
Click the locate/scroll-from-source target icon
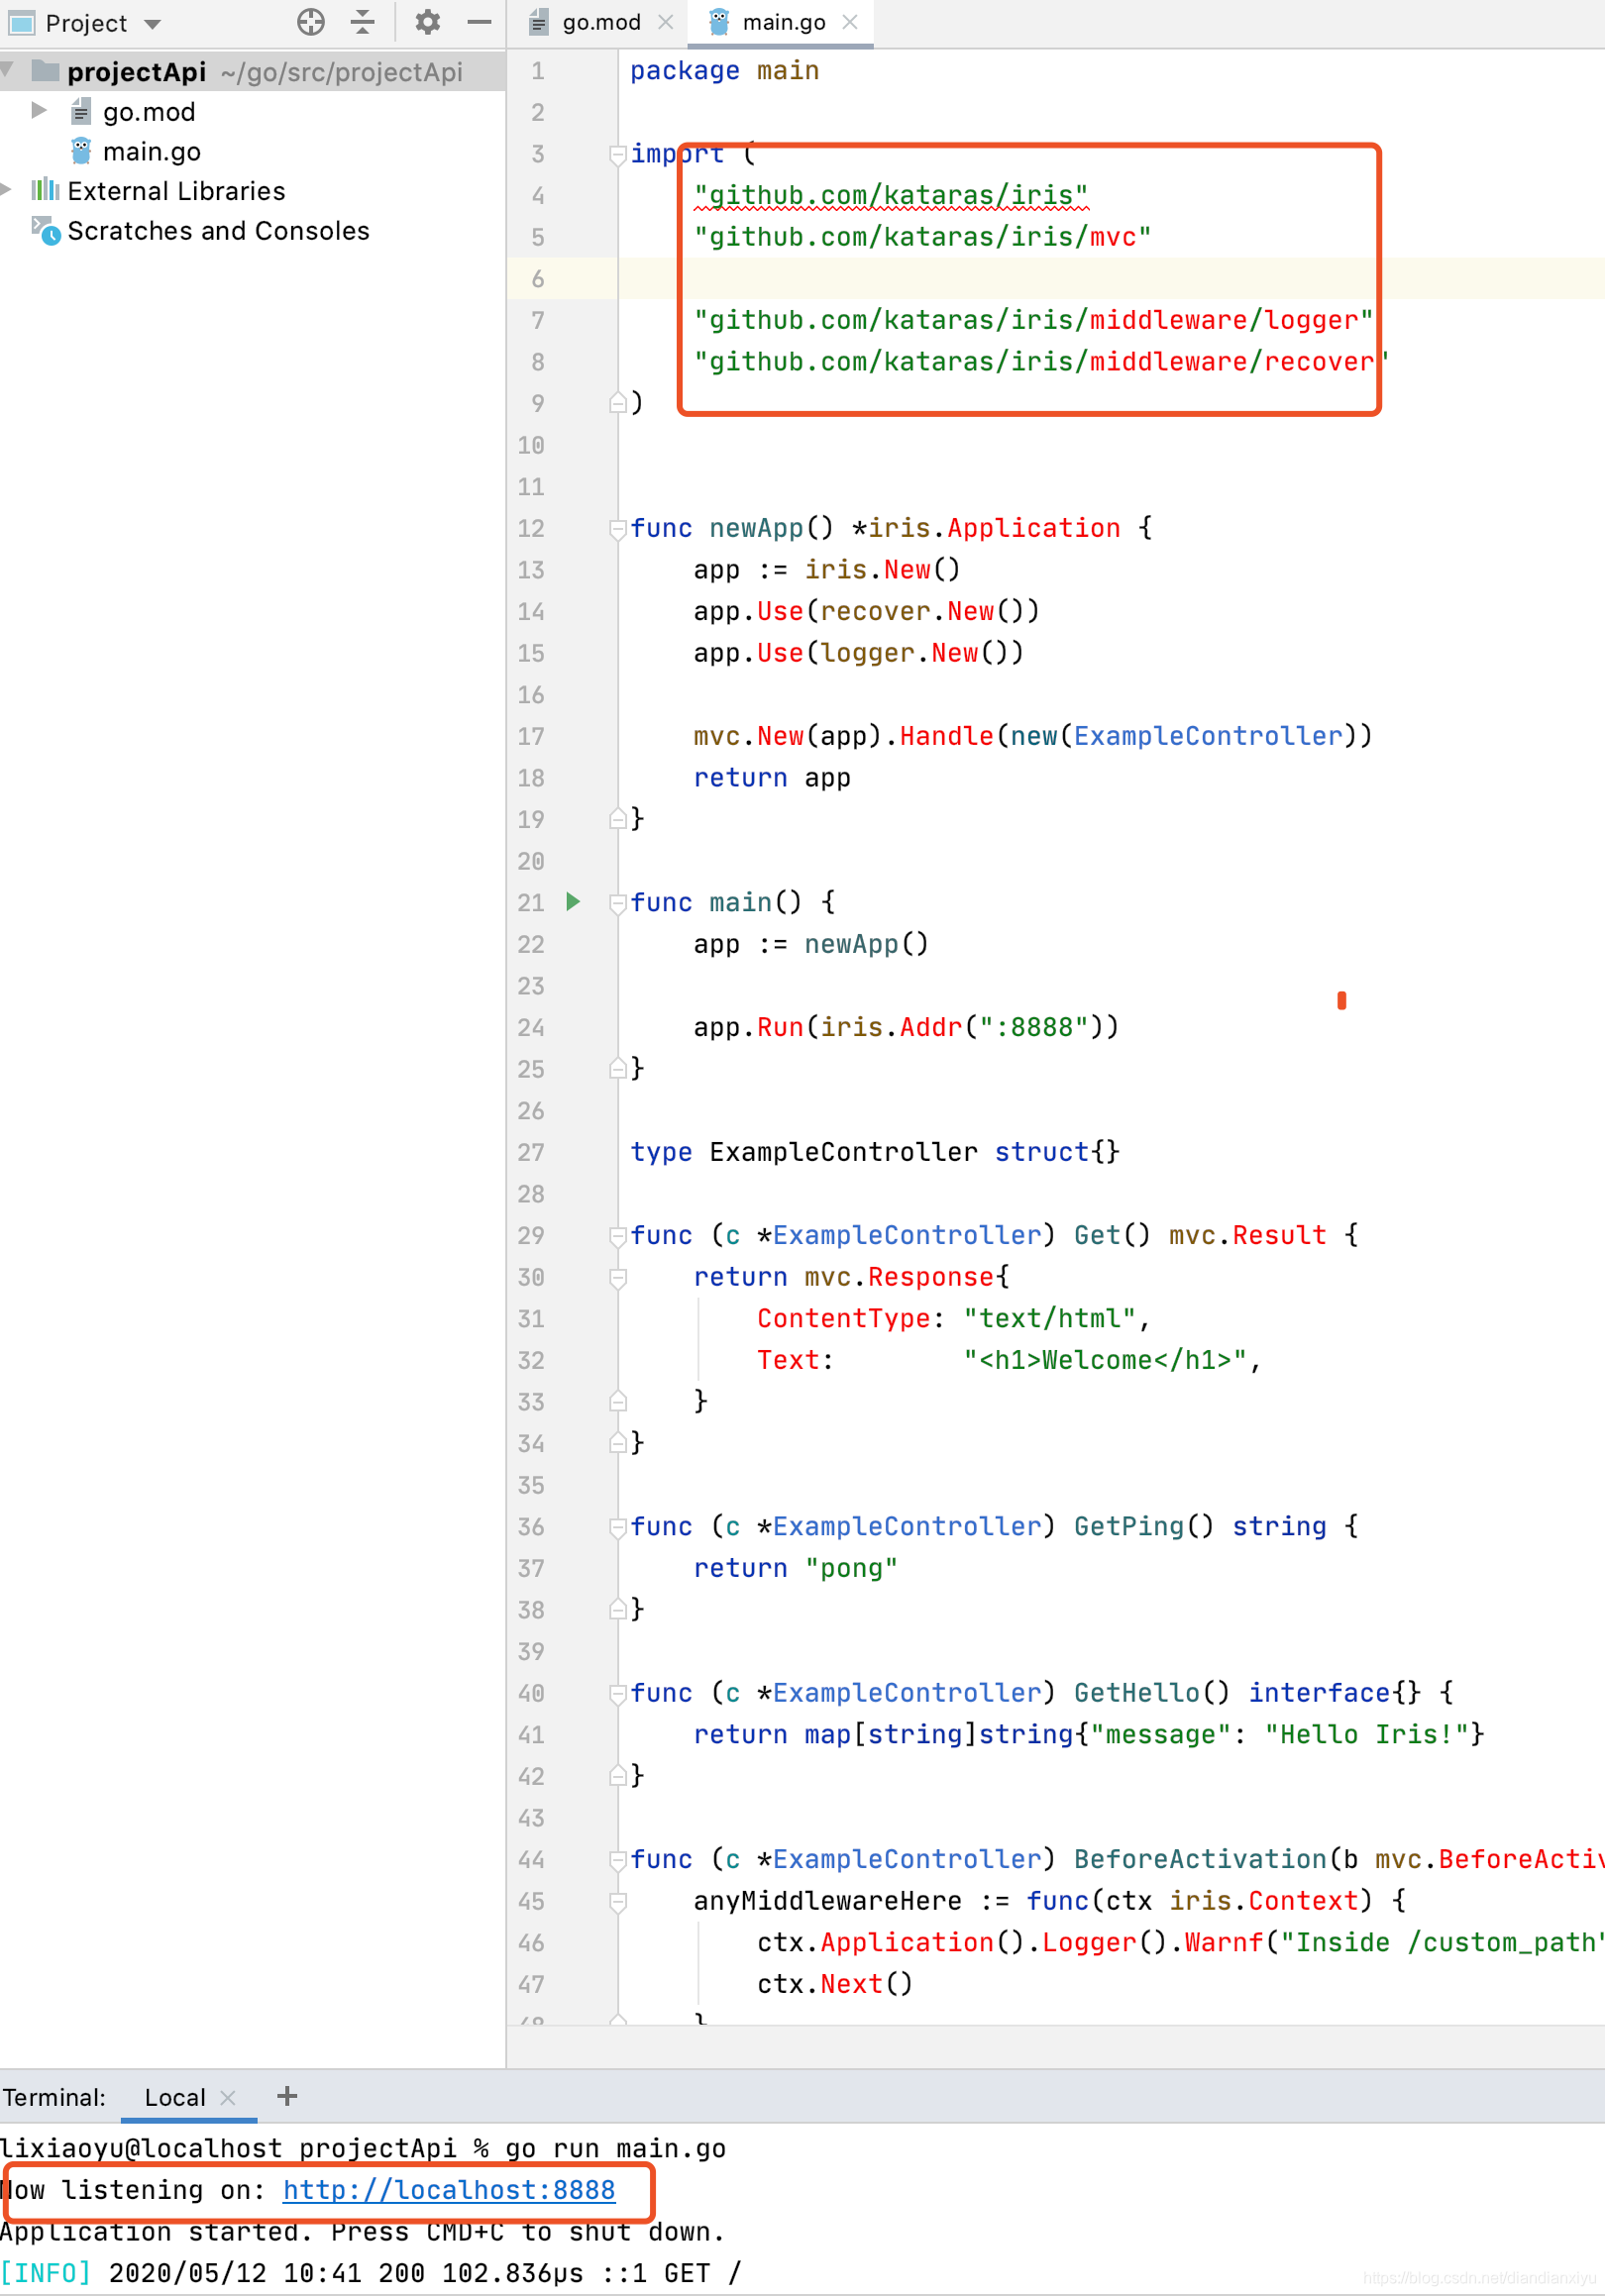(311, 22)
